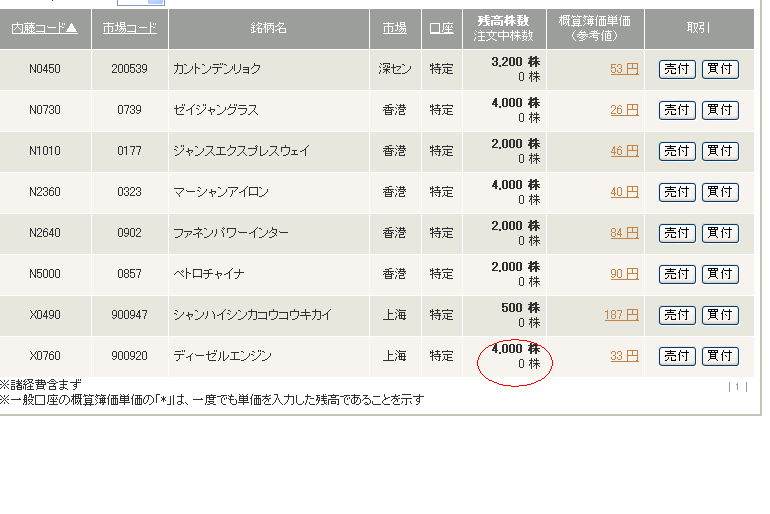Click the 取引 column header
Viewport: 770px width, 514px height.
coord(698,28)
